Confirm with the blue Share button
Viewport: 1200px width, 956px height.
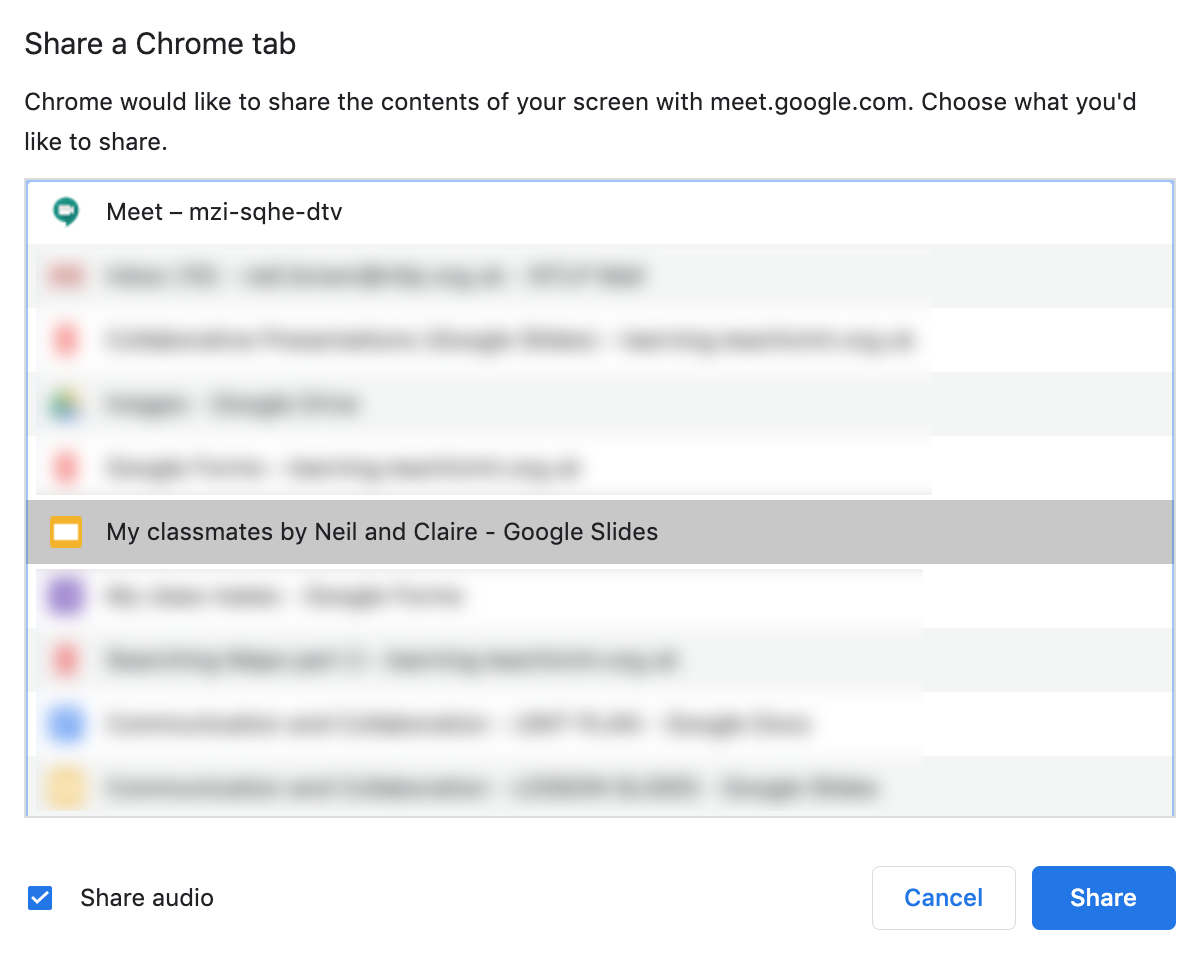1103,898
